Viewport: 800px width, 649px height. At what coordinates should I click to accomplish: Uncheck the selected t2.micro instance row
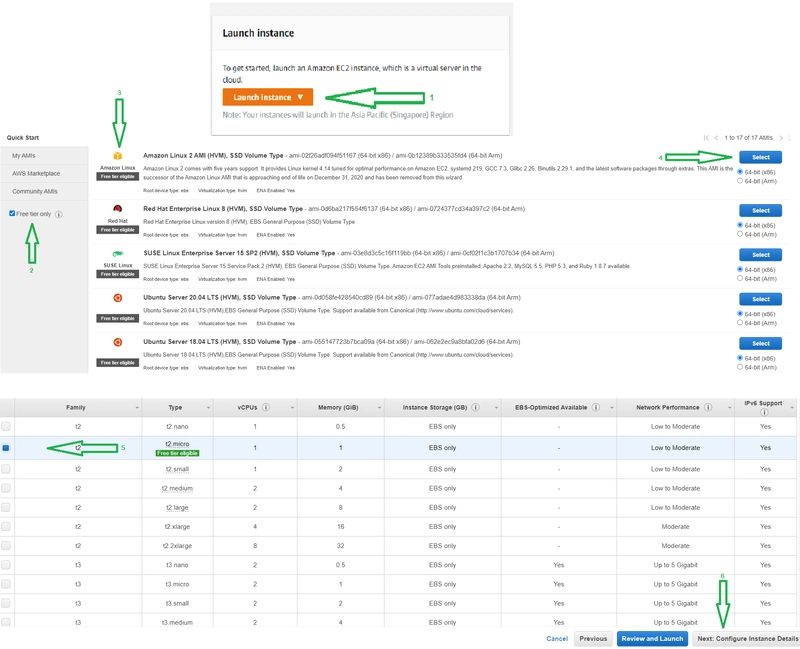[6, 447]
